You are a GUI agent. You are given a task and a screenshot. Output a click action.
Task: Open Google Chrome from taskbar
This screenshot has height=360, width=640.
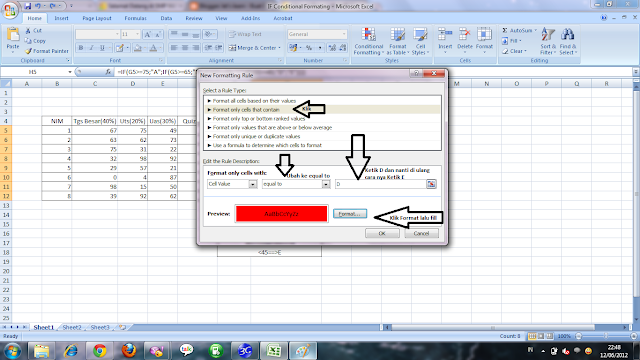click(99, 351)
